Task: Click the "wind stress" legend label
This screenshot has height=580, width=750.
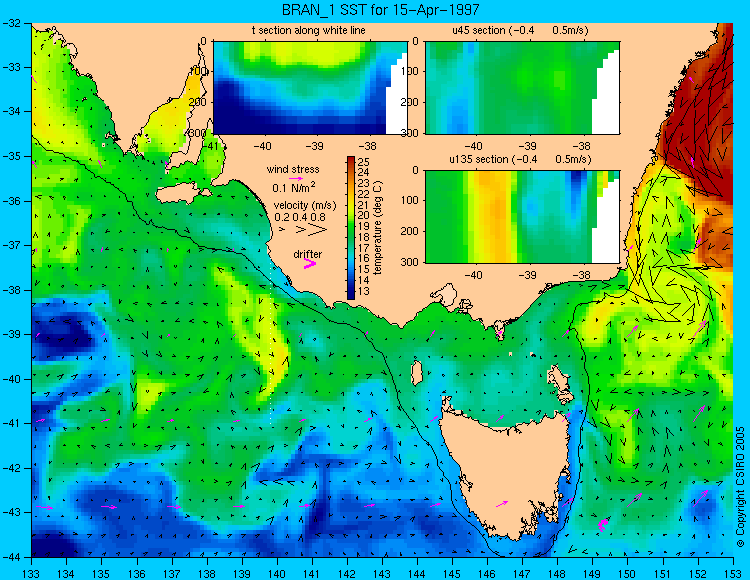Action: tap(293, 169)
